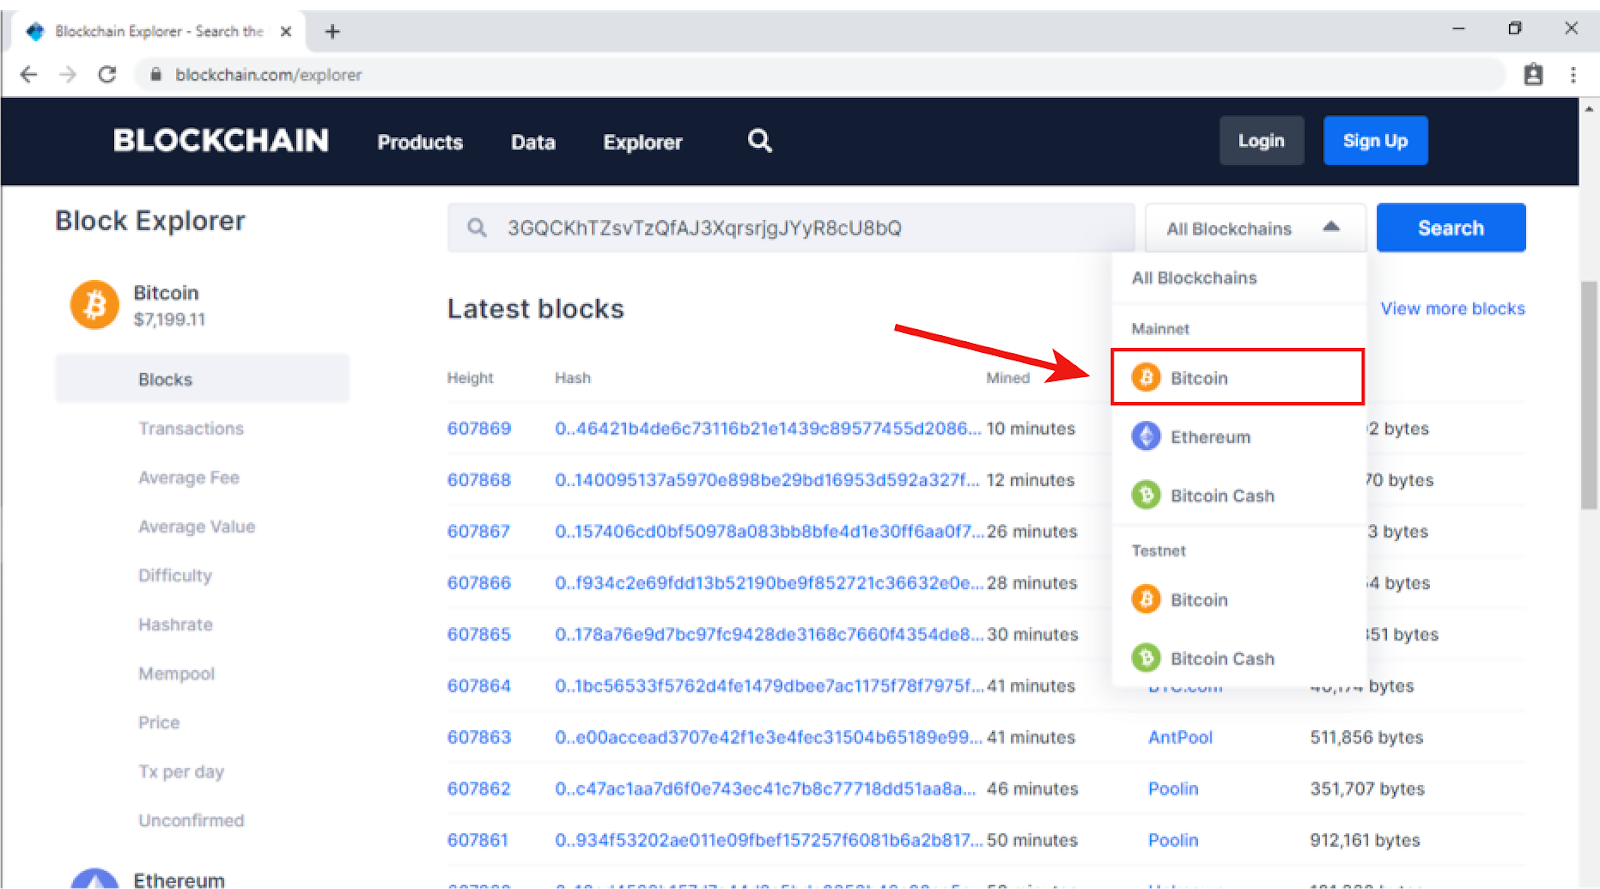Viewport: 1600px width, 889px height.
Task: Select Testnet Bitcoin entry
Action: pyautogui.click(x=1238, y=600)
